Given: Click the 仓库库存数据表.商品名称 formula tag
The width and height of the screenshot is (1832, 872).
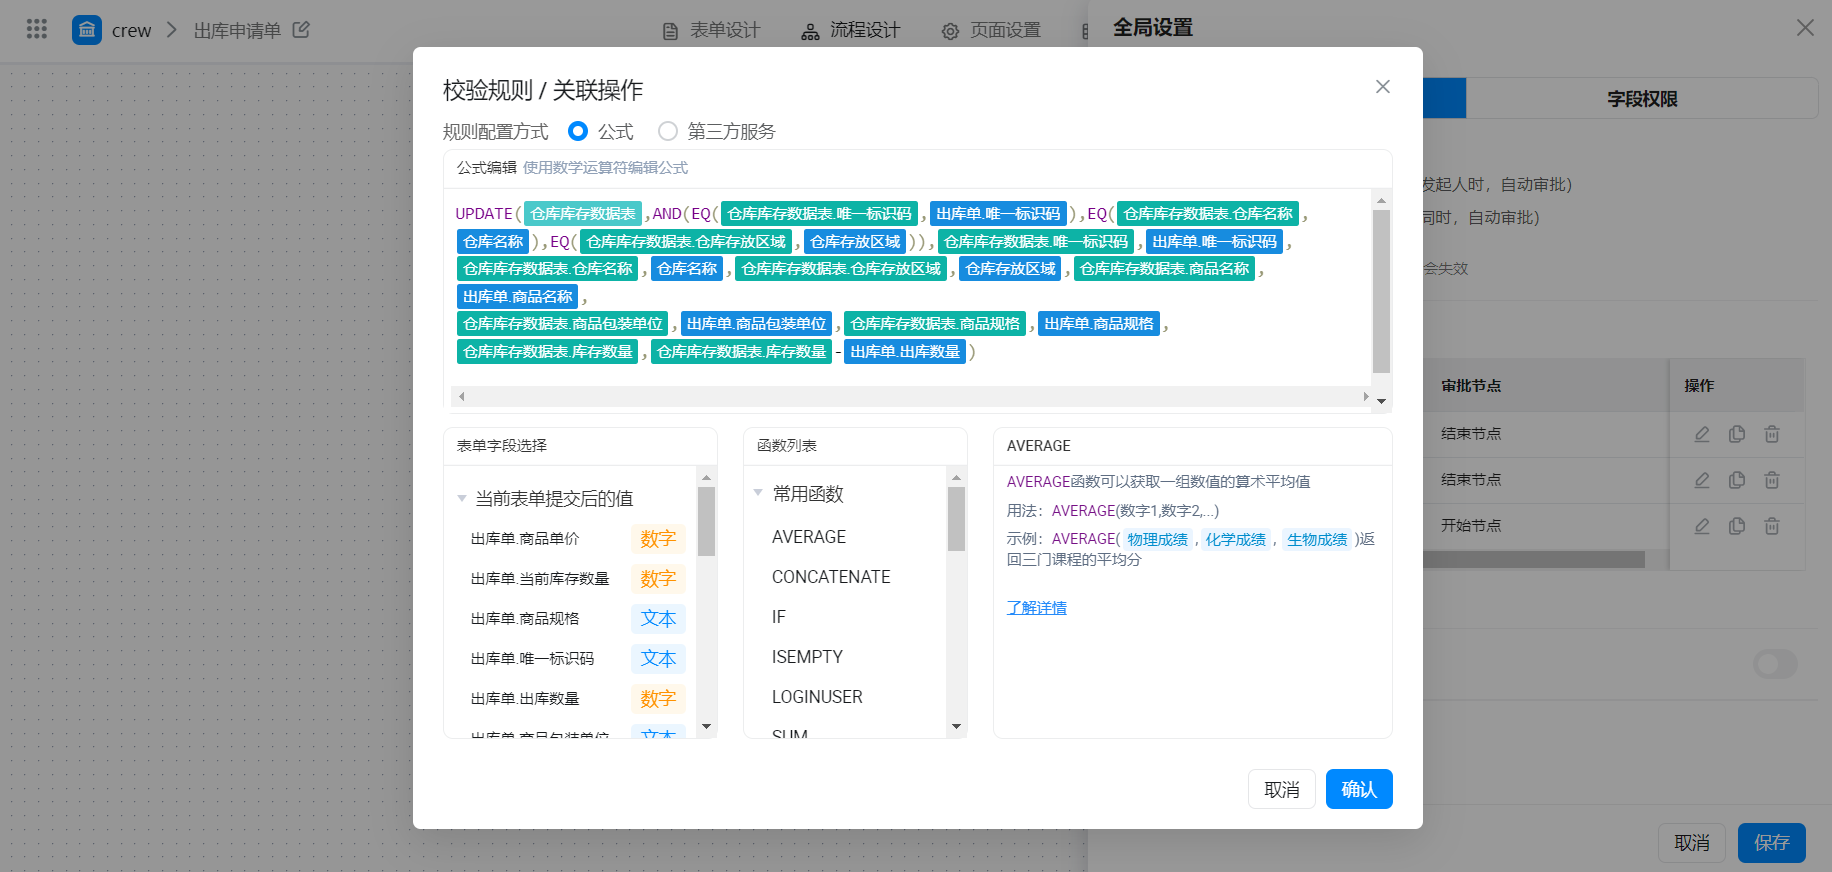Looking at the screenshot, I should (1165, 269).
